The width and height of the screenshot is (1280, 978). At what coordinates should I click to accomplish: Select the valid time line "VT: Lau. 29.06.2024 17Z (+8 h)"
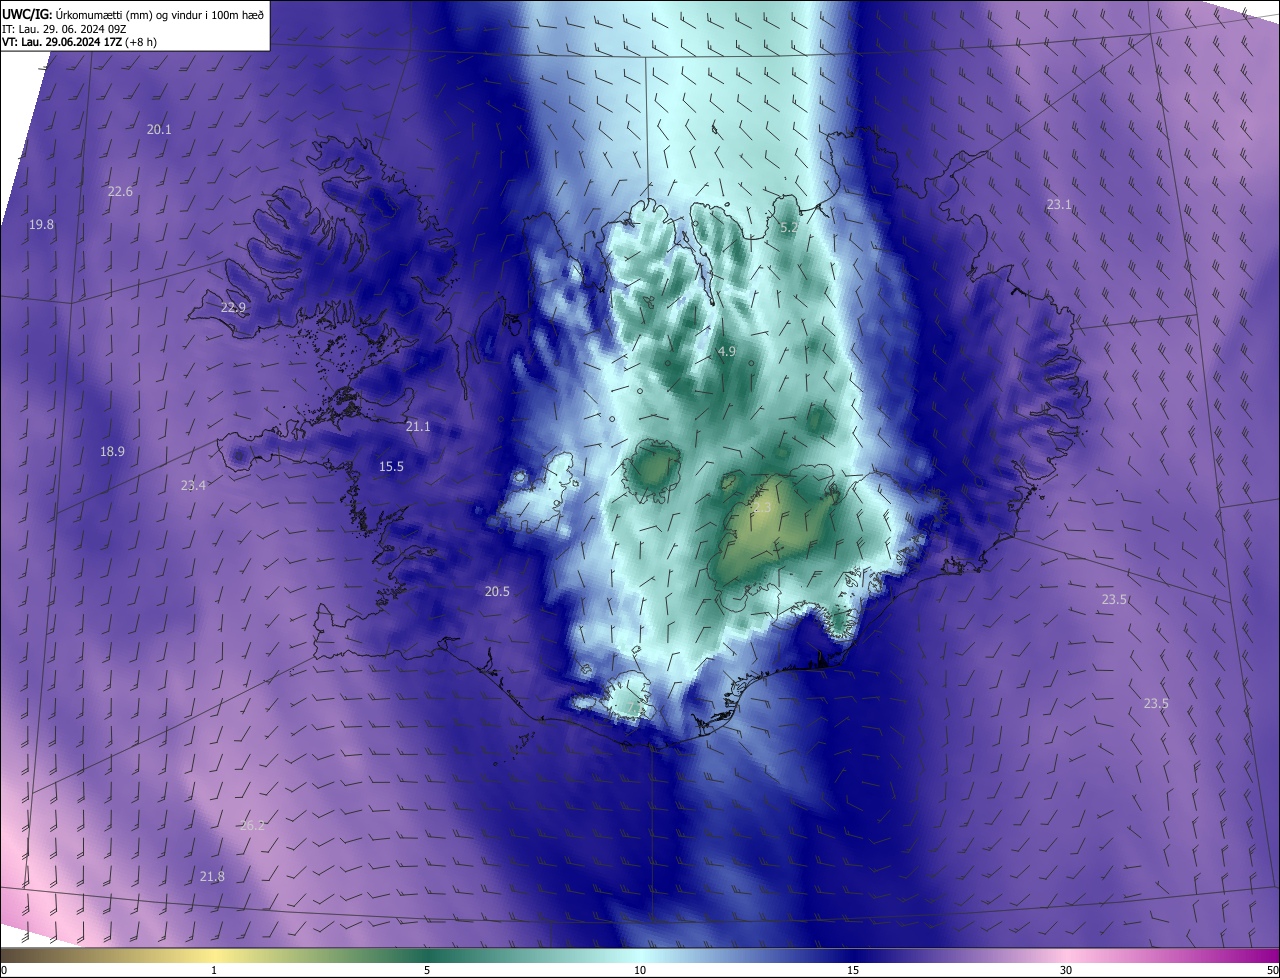(79, 42)
